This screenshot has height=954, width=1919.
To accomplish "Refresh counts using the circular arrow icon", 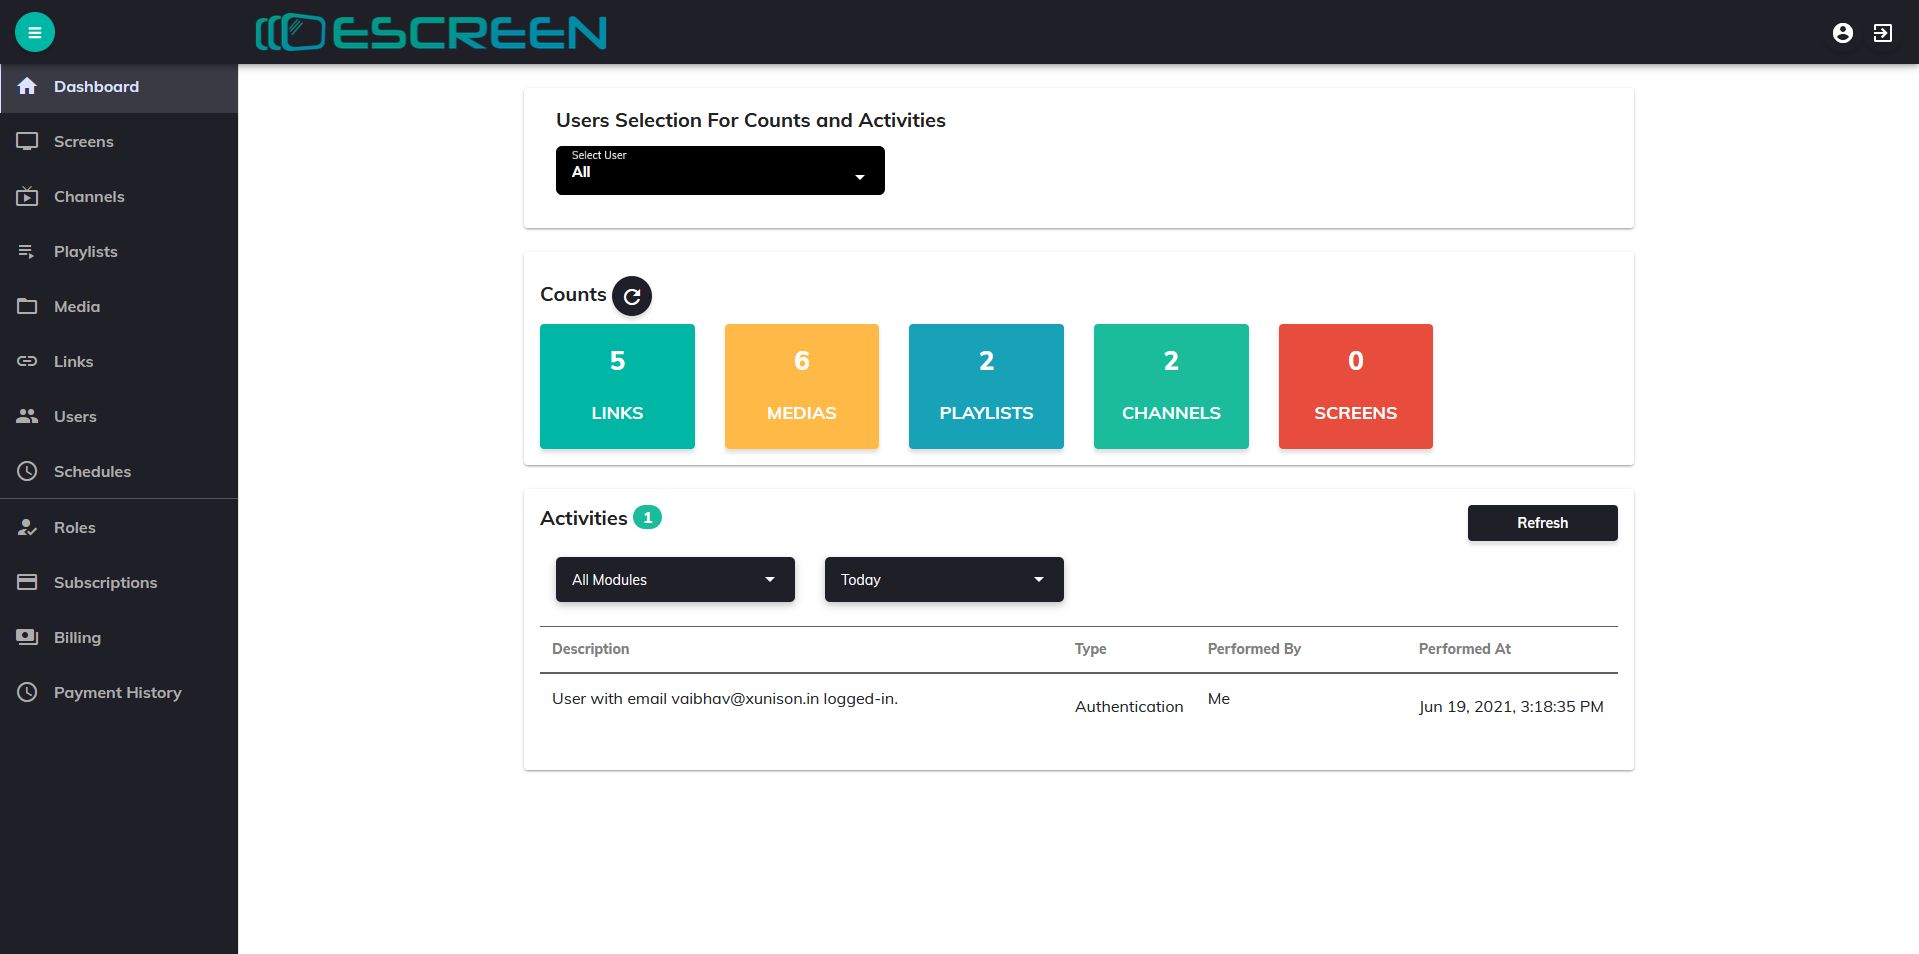I will point(632,296).
